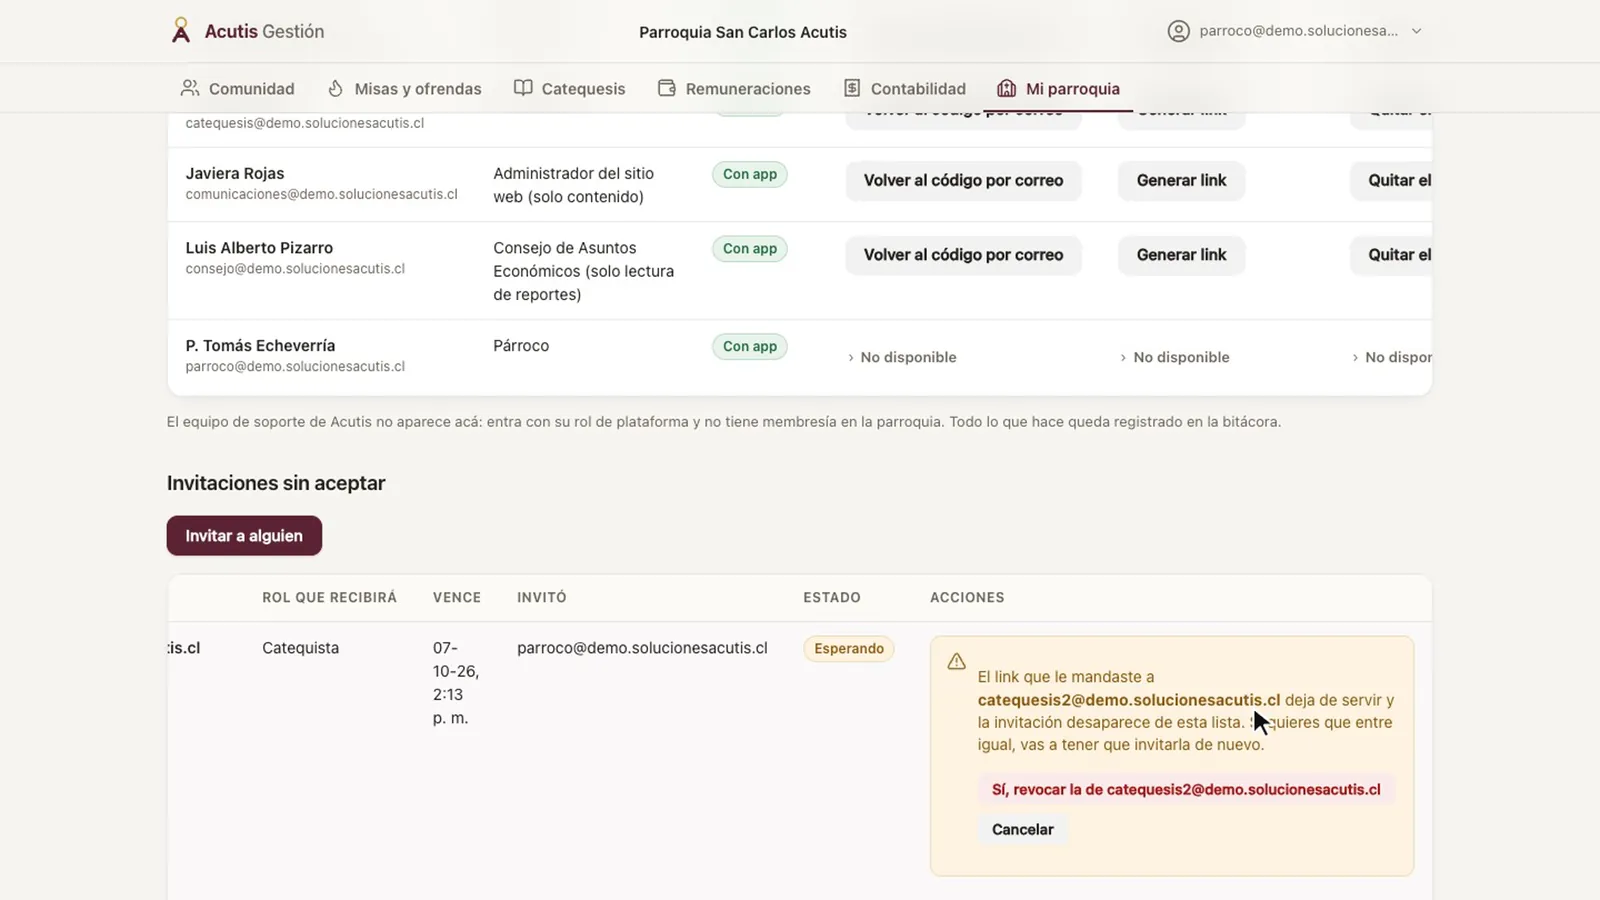
Task: Click the 'Catequista' role cell
Action: pos(301,648)
